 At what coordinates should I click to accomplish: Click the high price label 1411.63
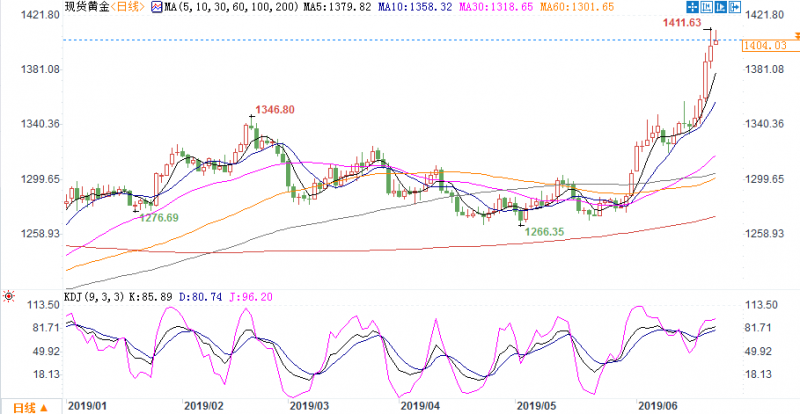coord(683,22)
